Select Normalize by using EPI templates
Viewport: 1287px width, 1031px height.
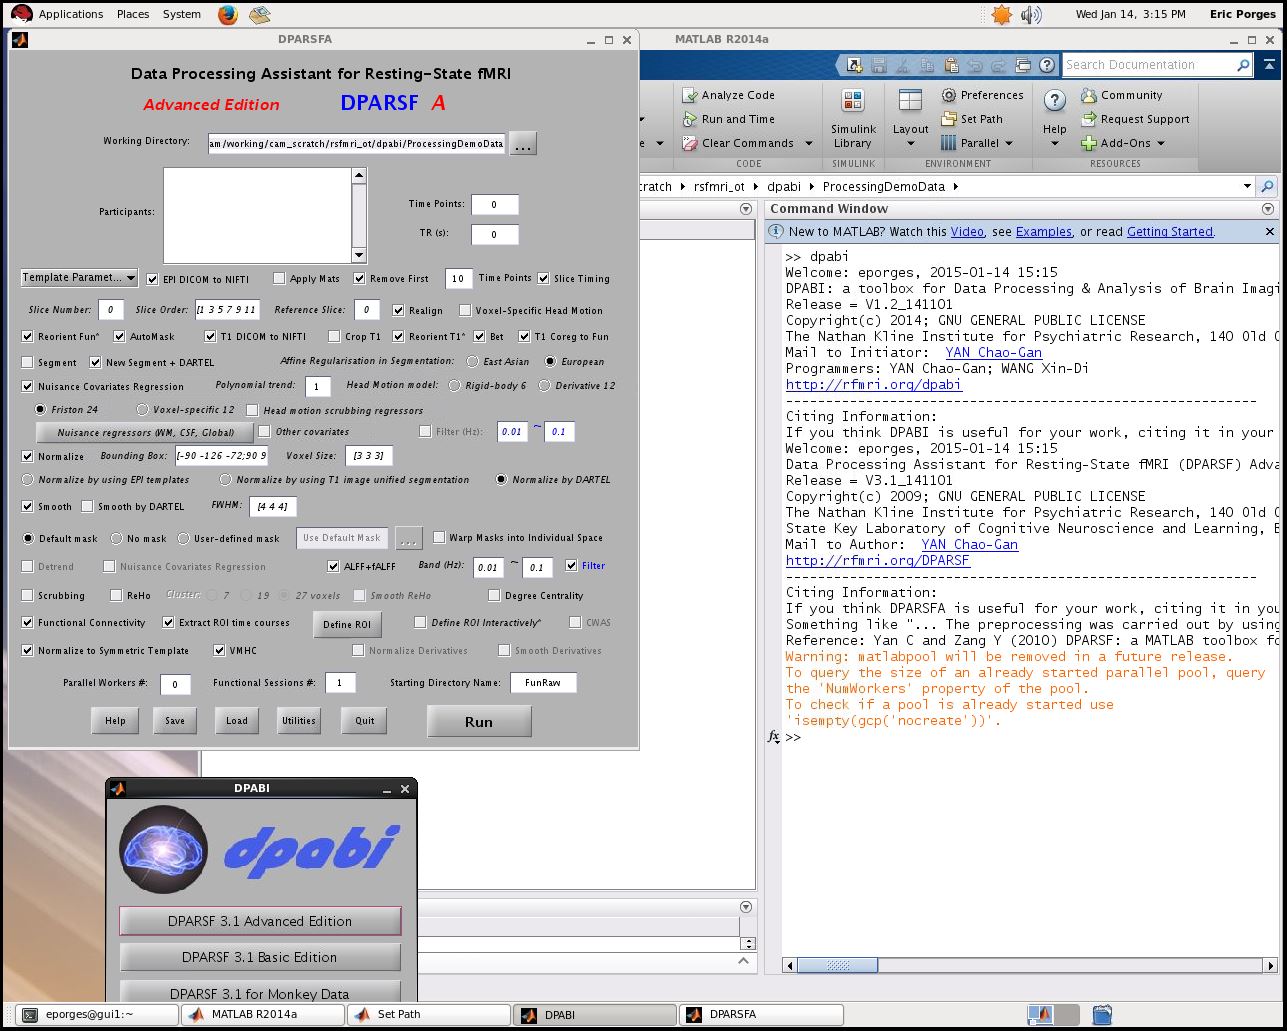(27, 480)
